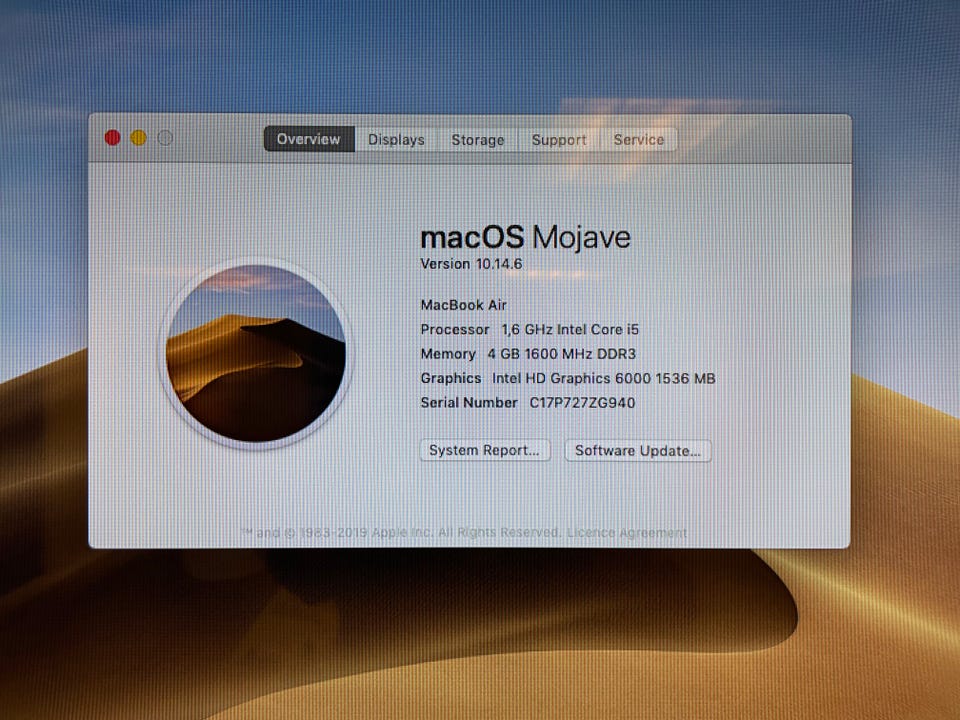Switch to the Storage tab

(478, 140)
